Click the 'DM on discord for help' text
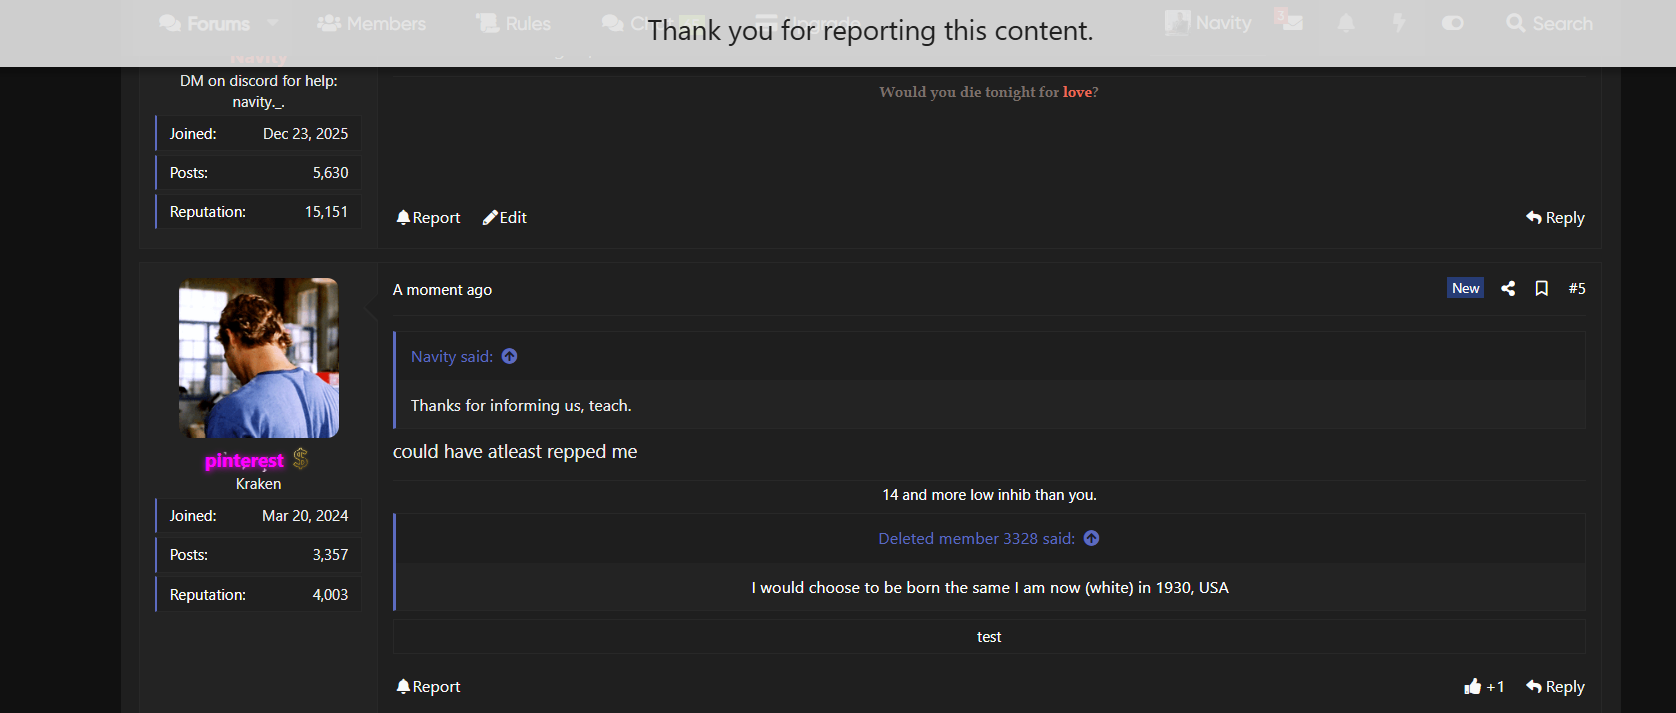This screenshot has height=713, width=1676. coord(259,81)
